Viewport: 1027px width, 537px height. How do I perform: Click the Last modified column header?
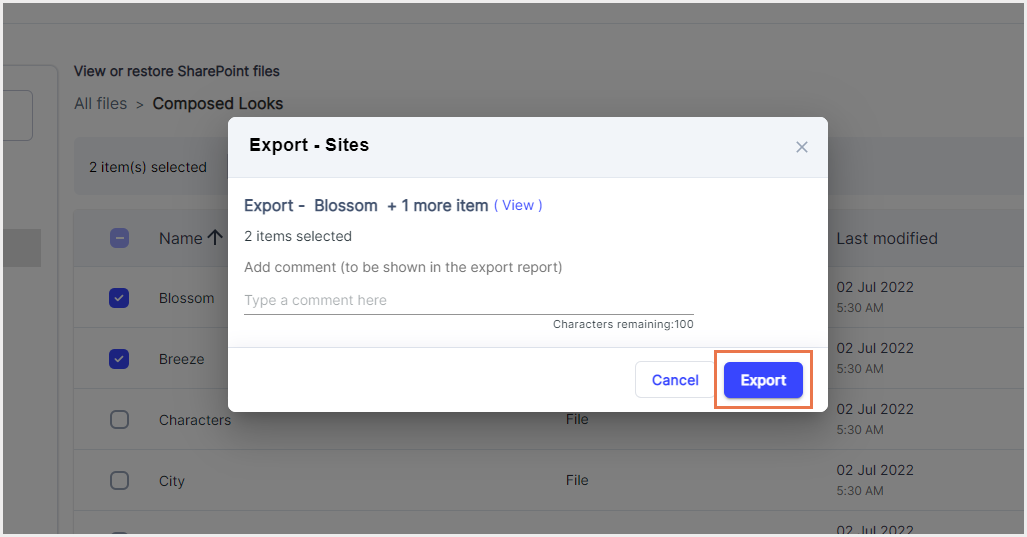(887, 238)
